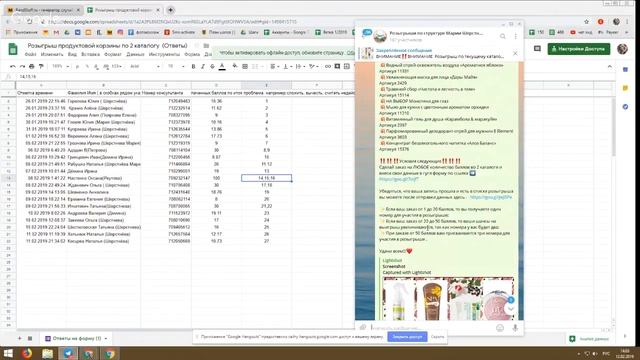The height and width of the screenshot is (360, 640).
Task: Open the vertical align dropdown
Action: point(287,67)
